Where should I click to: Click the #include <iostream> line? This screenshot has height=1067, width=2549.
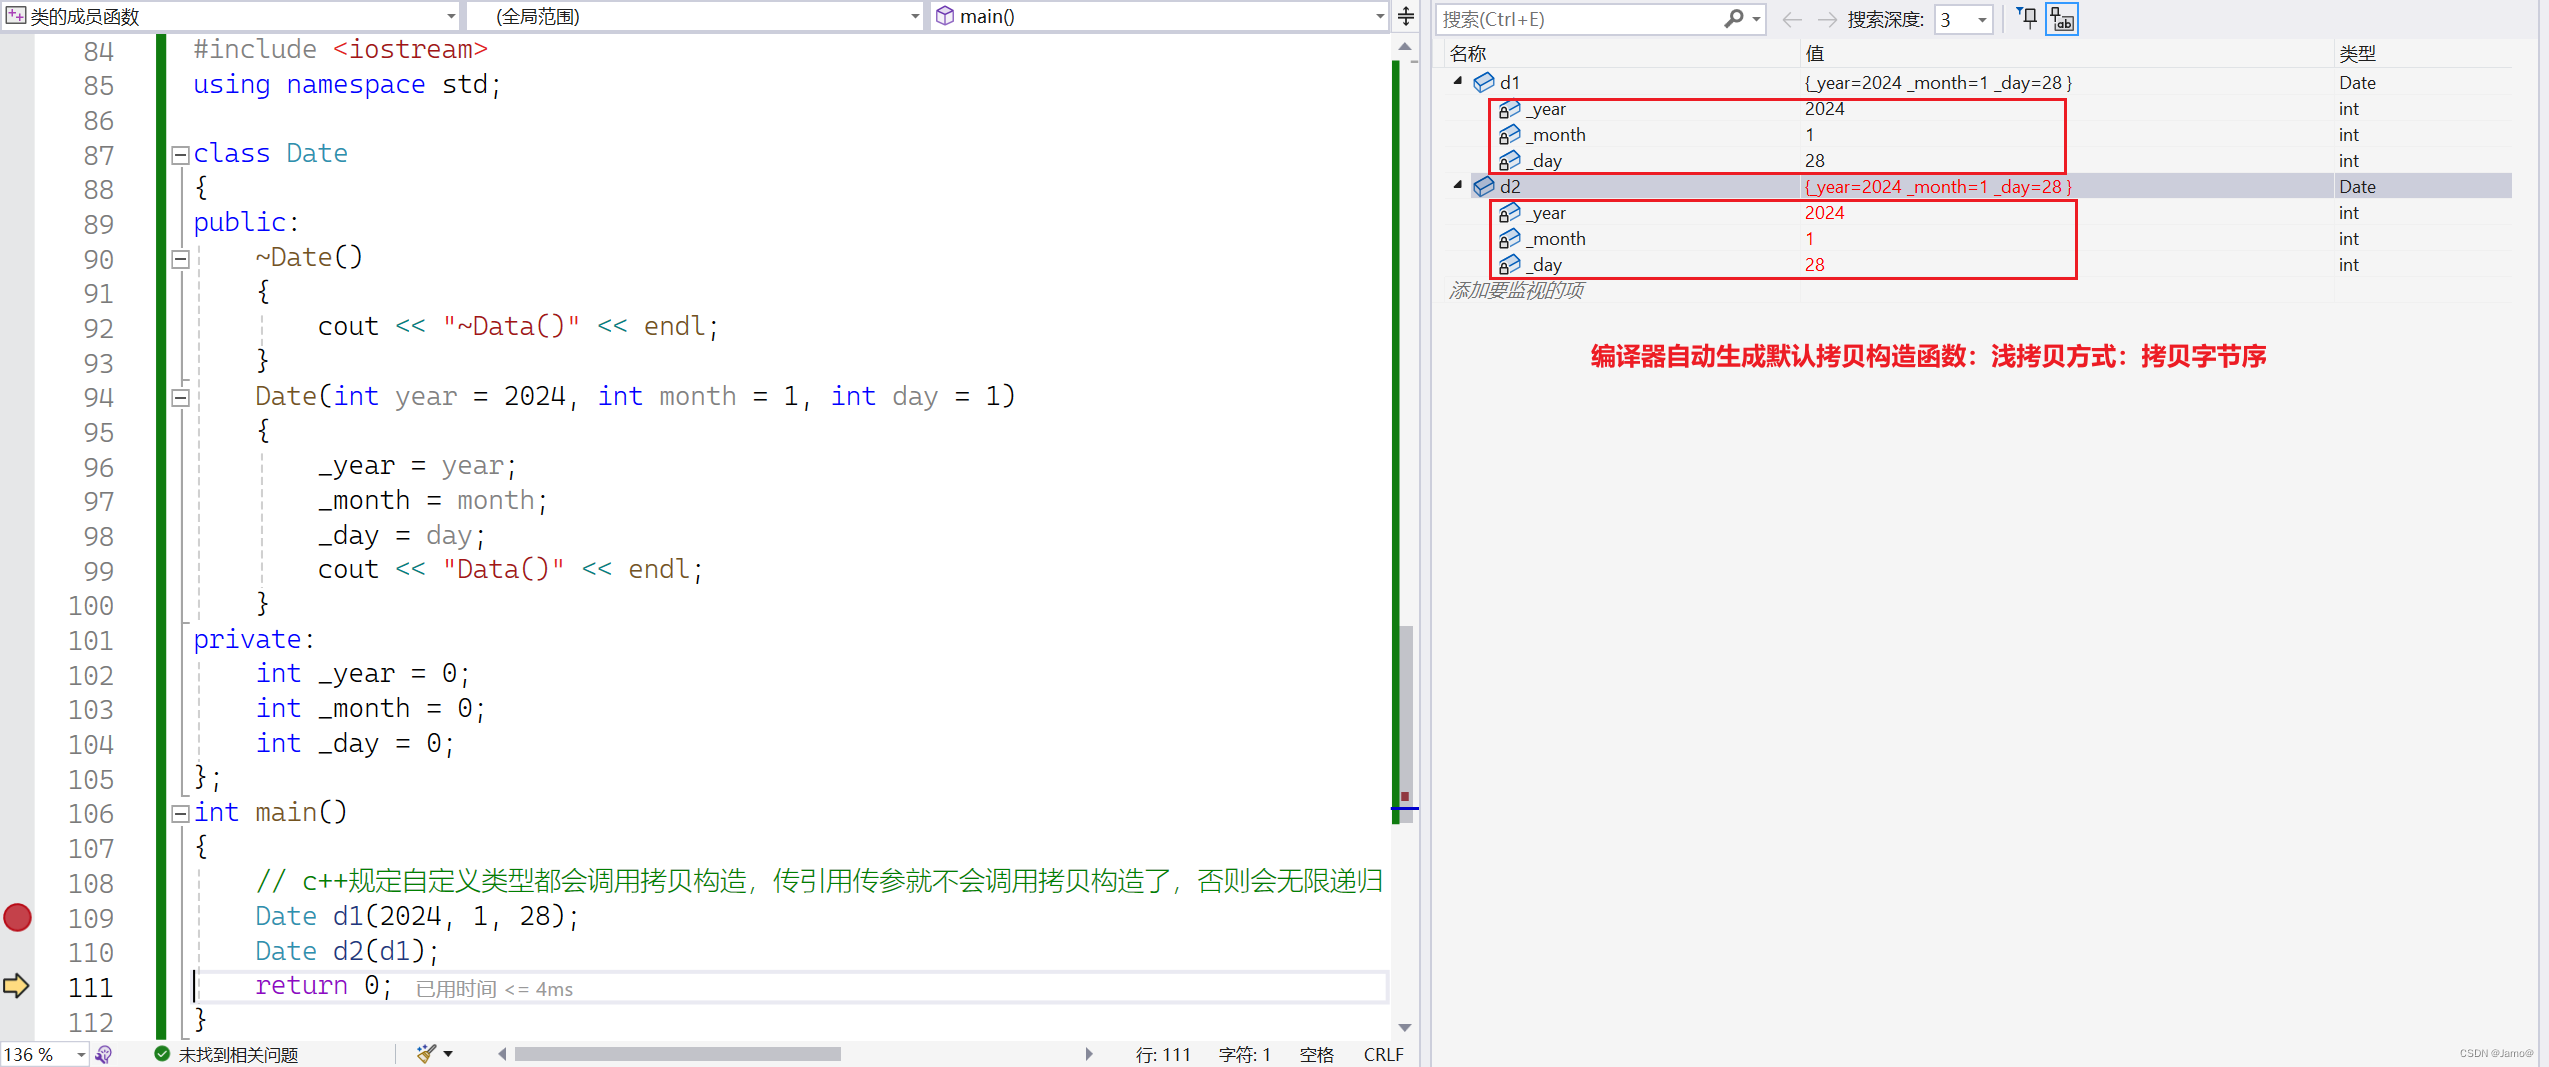tap(340, 50)
